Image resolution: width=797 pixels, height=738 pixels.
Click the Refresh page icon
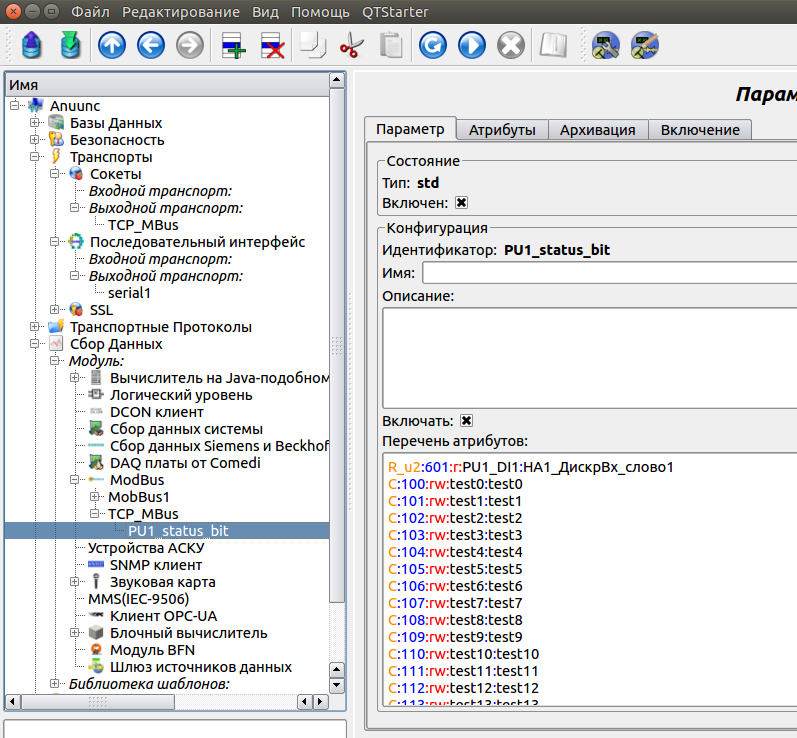[x=432, y=45]
